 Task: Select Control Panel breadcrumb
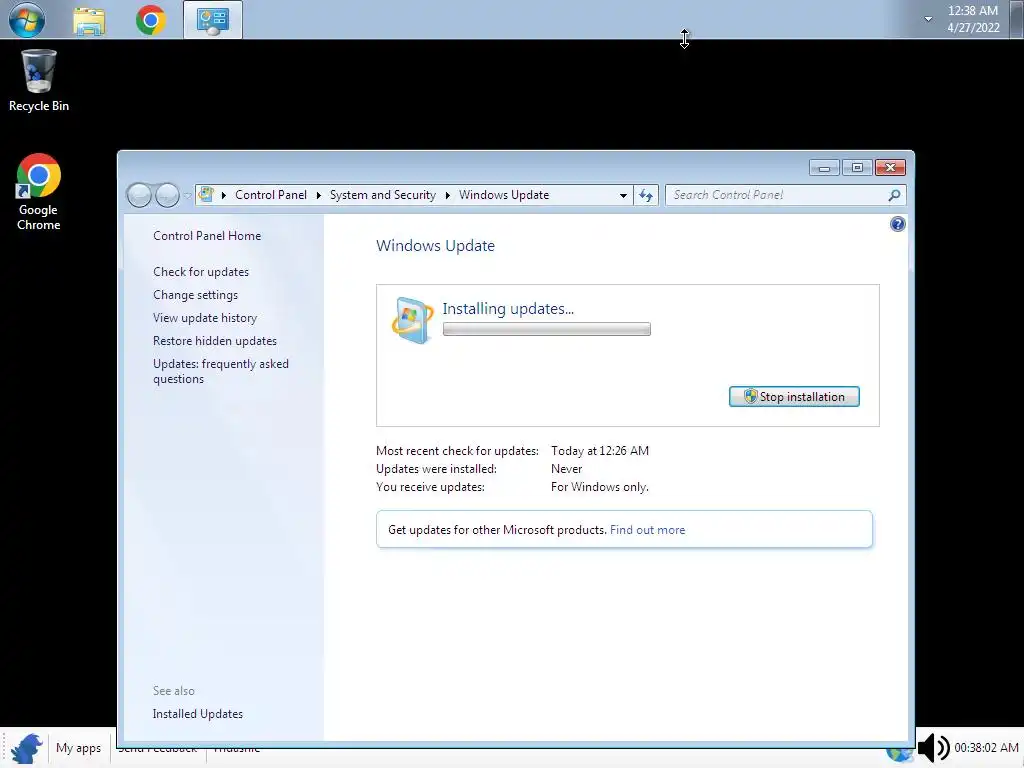[271, 195]
